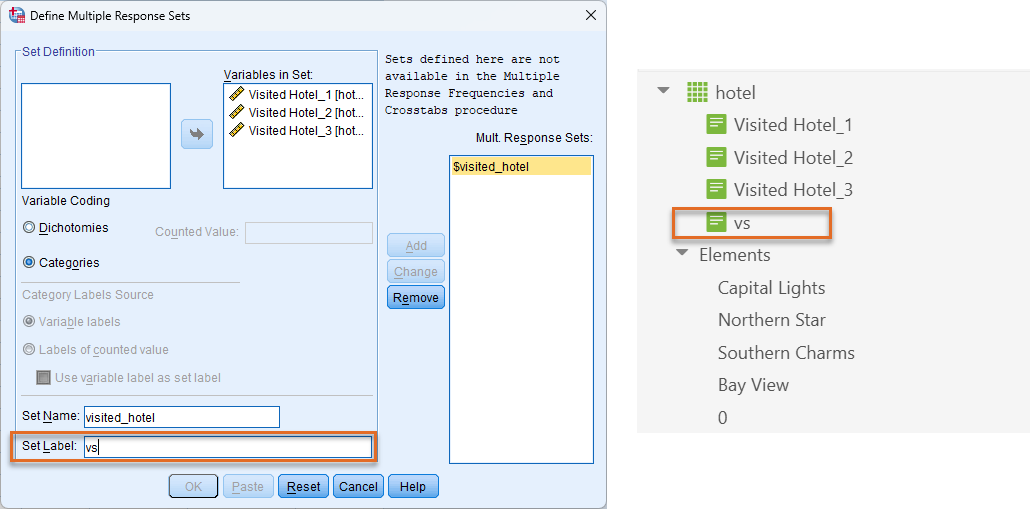Click in the Set Name field
This screenshot has width=1030, height=509.
(x=182, y=417)
